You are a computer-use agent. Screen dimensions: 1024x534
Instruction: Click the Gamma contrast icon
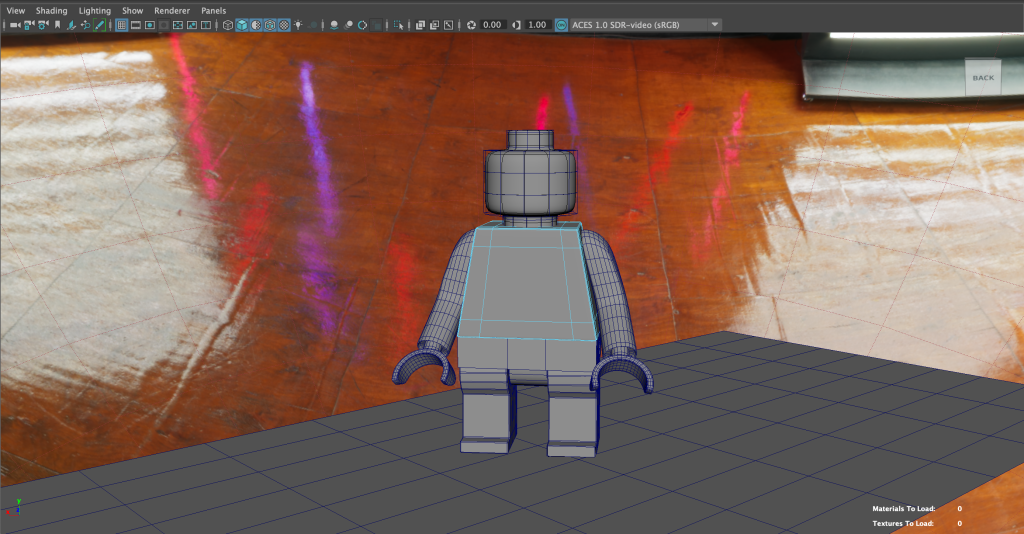(516, 25)
